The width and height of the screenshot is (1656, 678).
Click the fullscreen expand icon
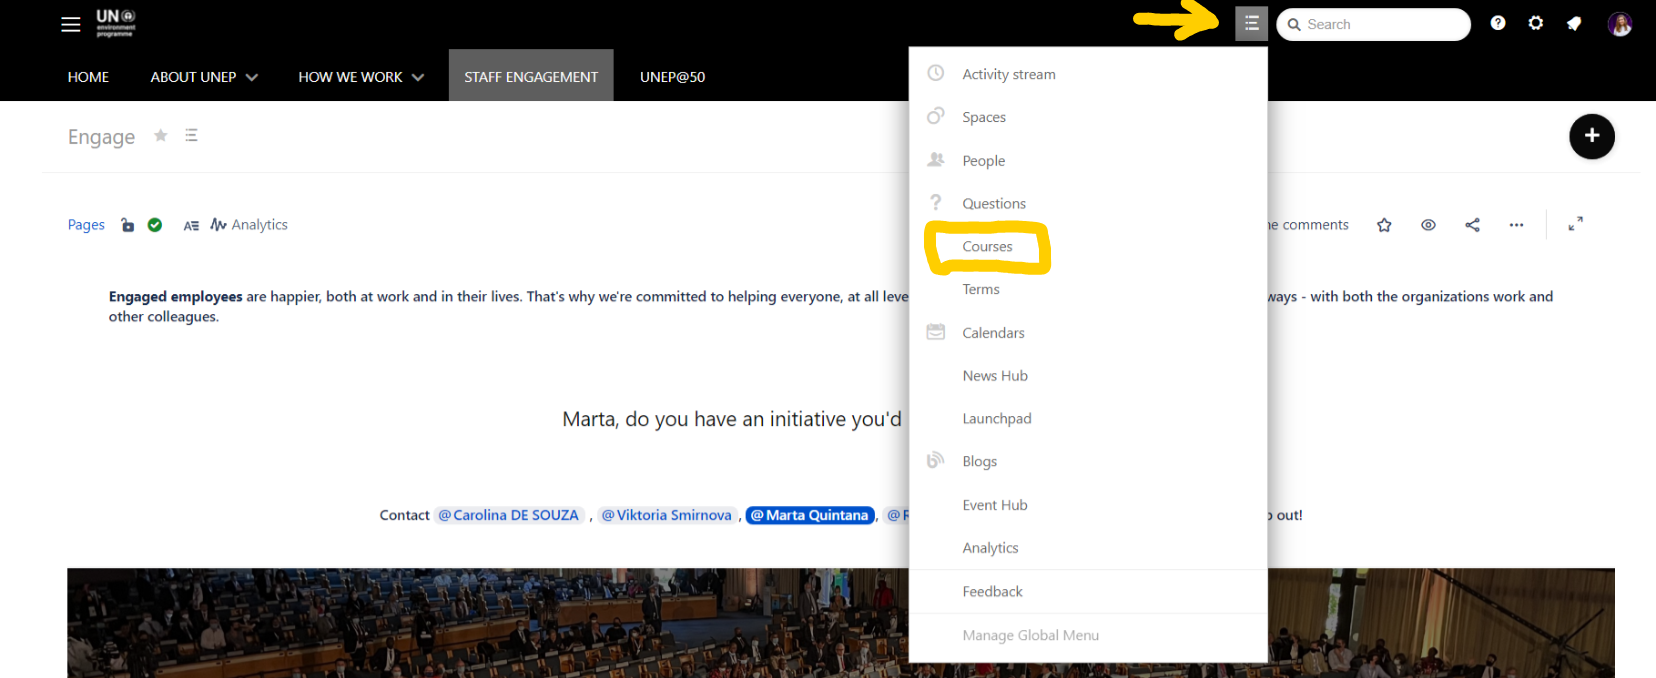pyautogui.click(x=1575, y=224)
